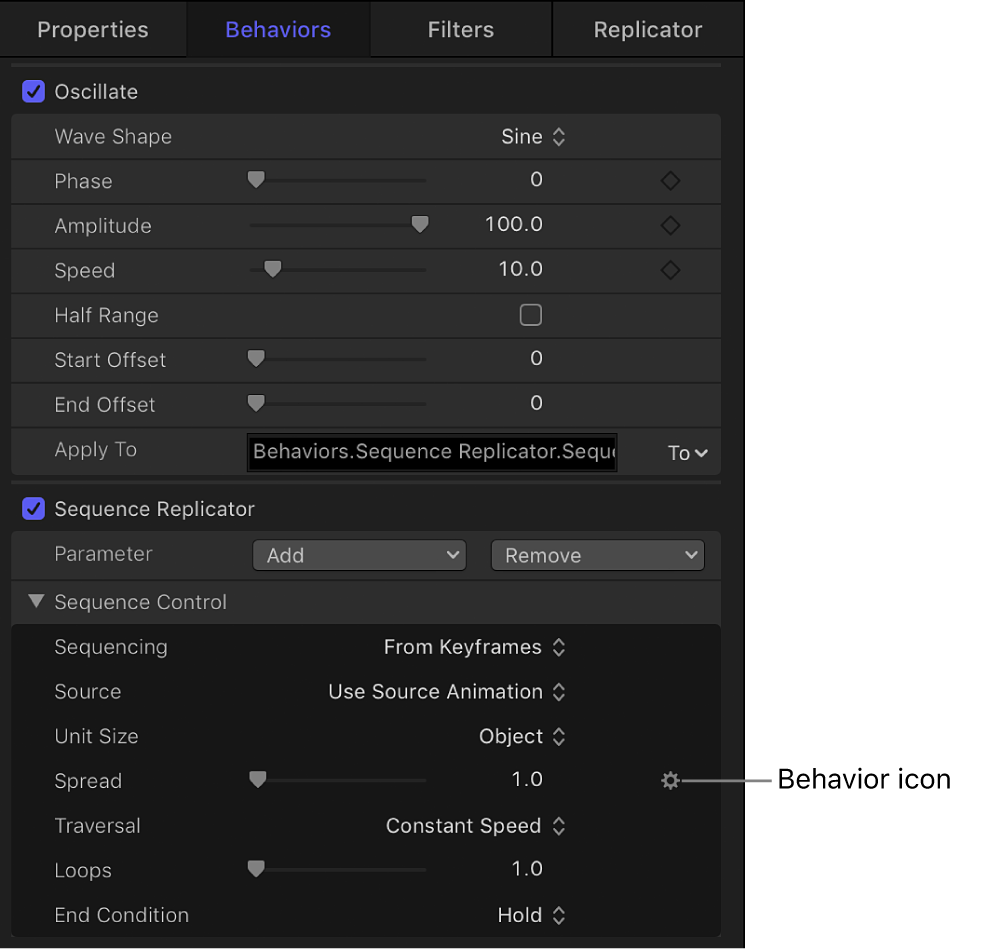Open the Parameter Remove dropdown
The height and width of the screenshot is (950, 984).
pyautogui.click(x=597, y=554)
